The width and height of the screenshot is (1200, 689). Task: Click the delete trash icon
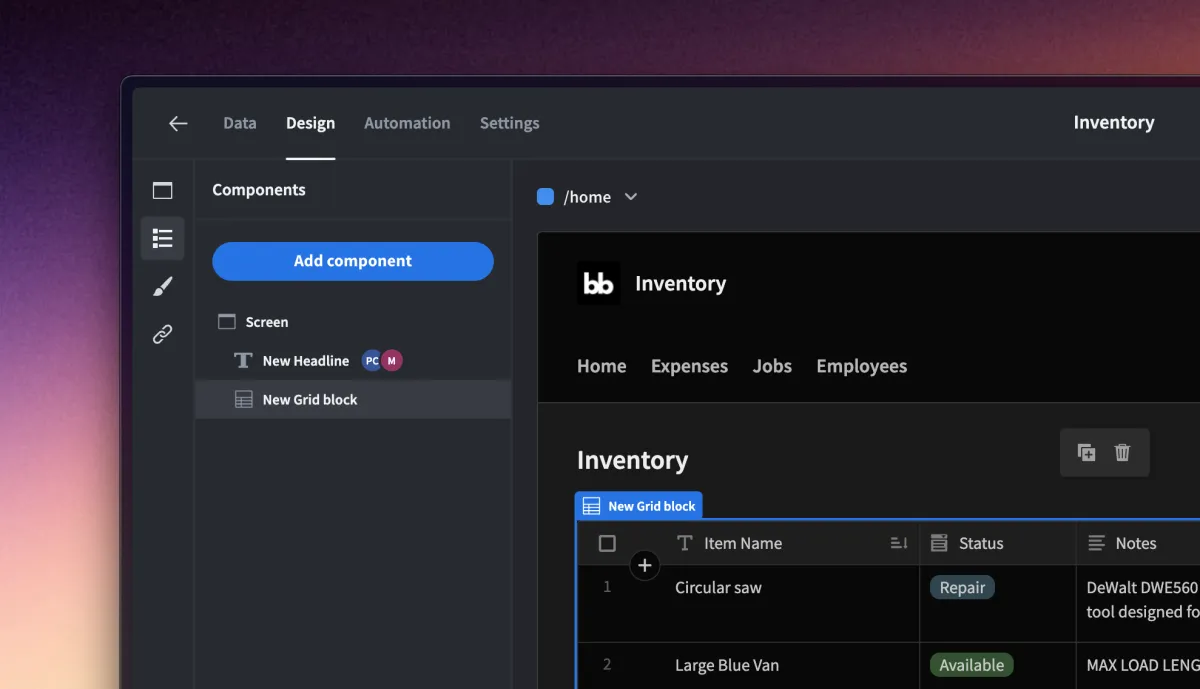(x=1122, y=453)
